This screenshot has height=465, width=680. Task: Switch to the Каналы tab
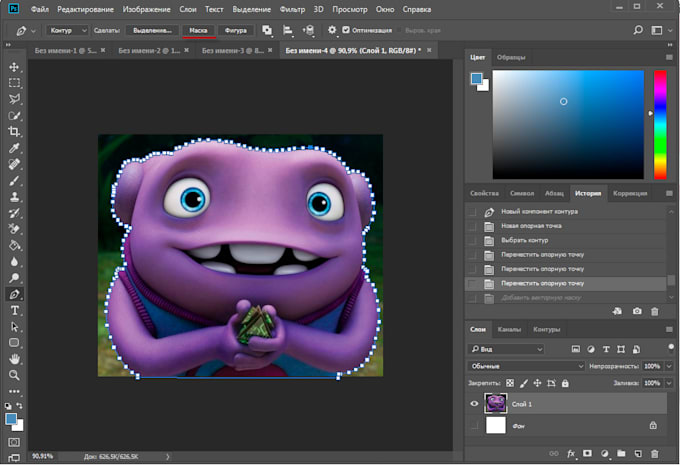coord(509,329)
